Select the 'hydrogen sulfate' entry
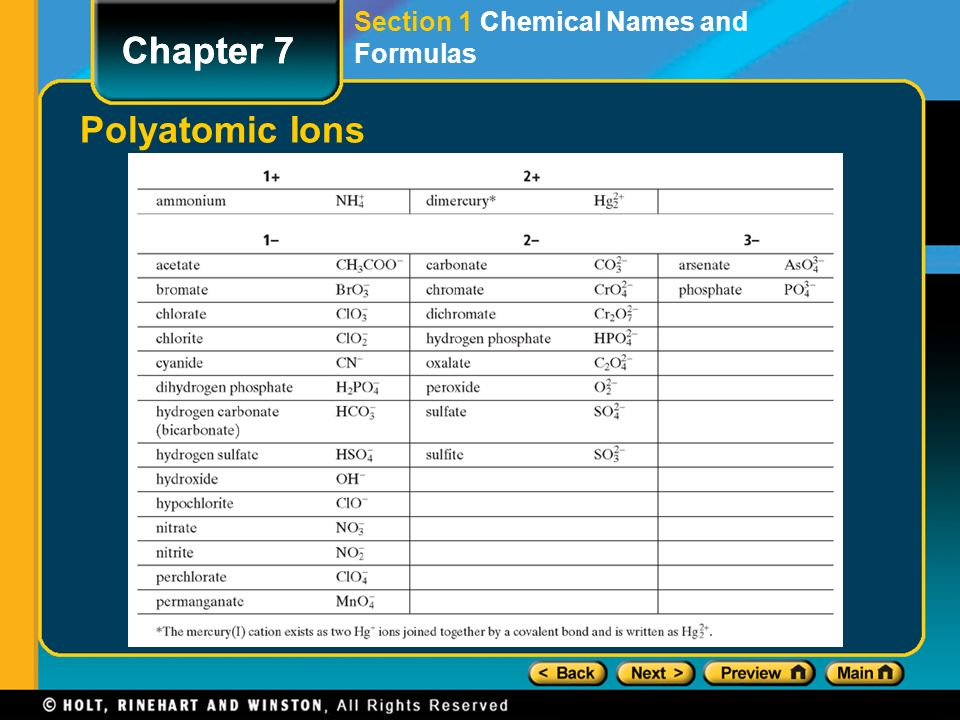This screenshot has width=960, height=720. coord(207,455)
